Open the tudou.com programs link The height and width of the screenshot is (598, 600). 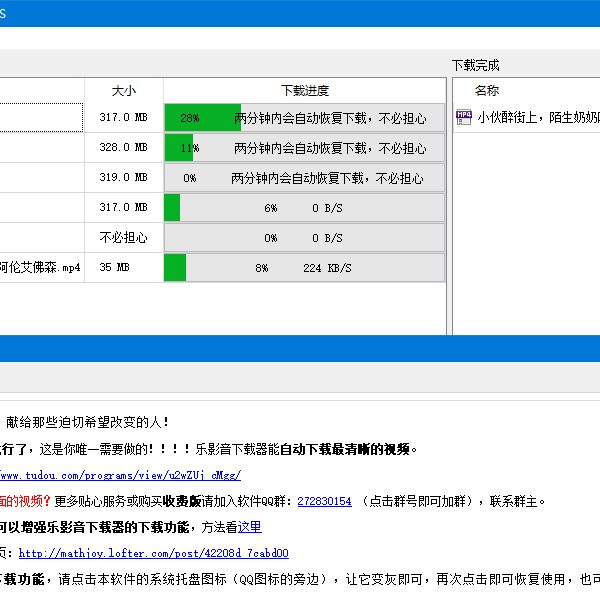coord(120,476)
